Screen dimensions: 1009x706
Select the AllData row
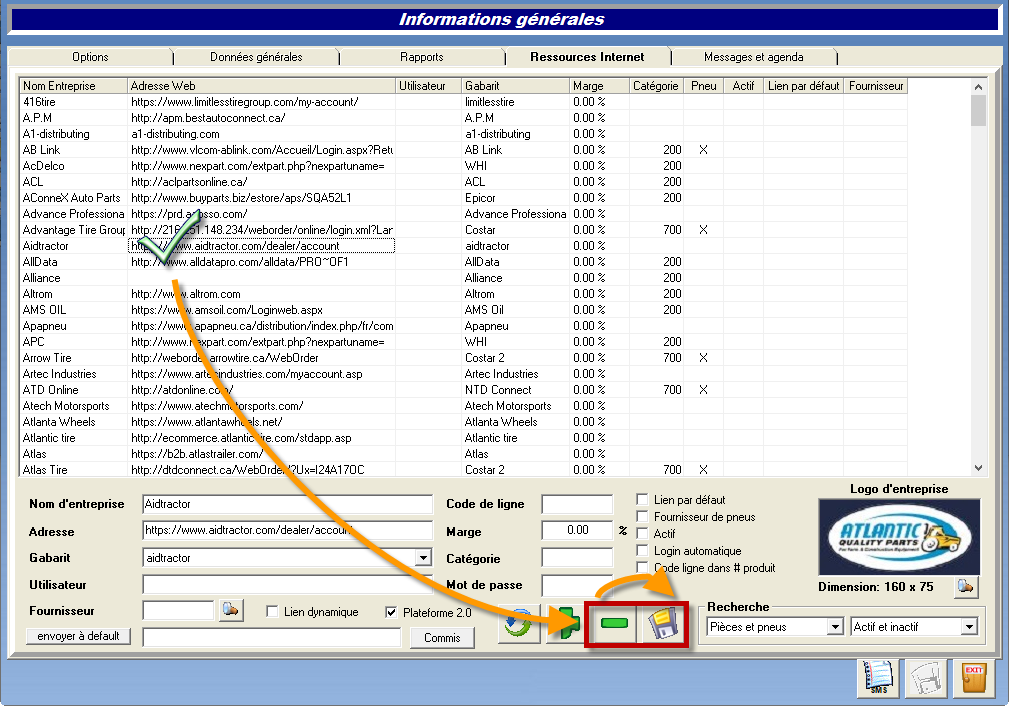[463, 262]
